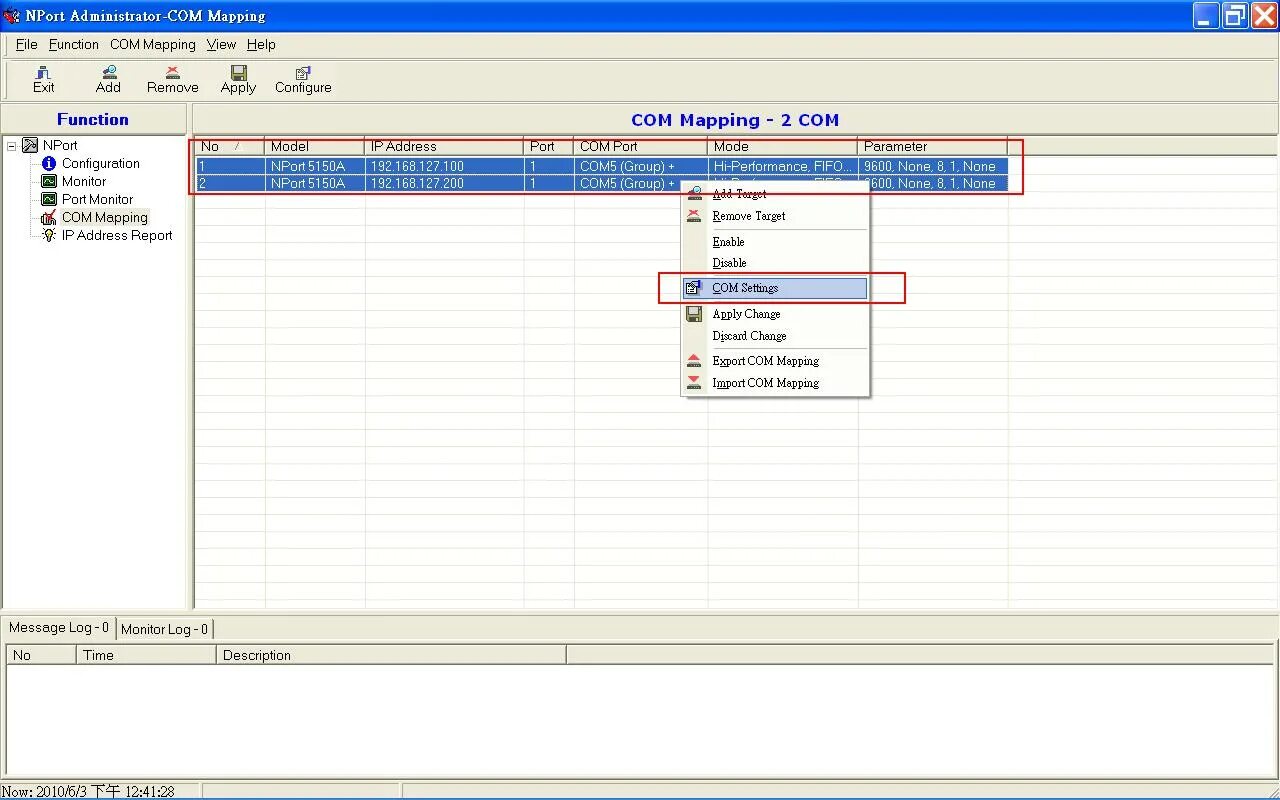Click the Description column header in log

coord(391,655)
